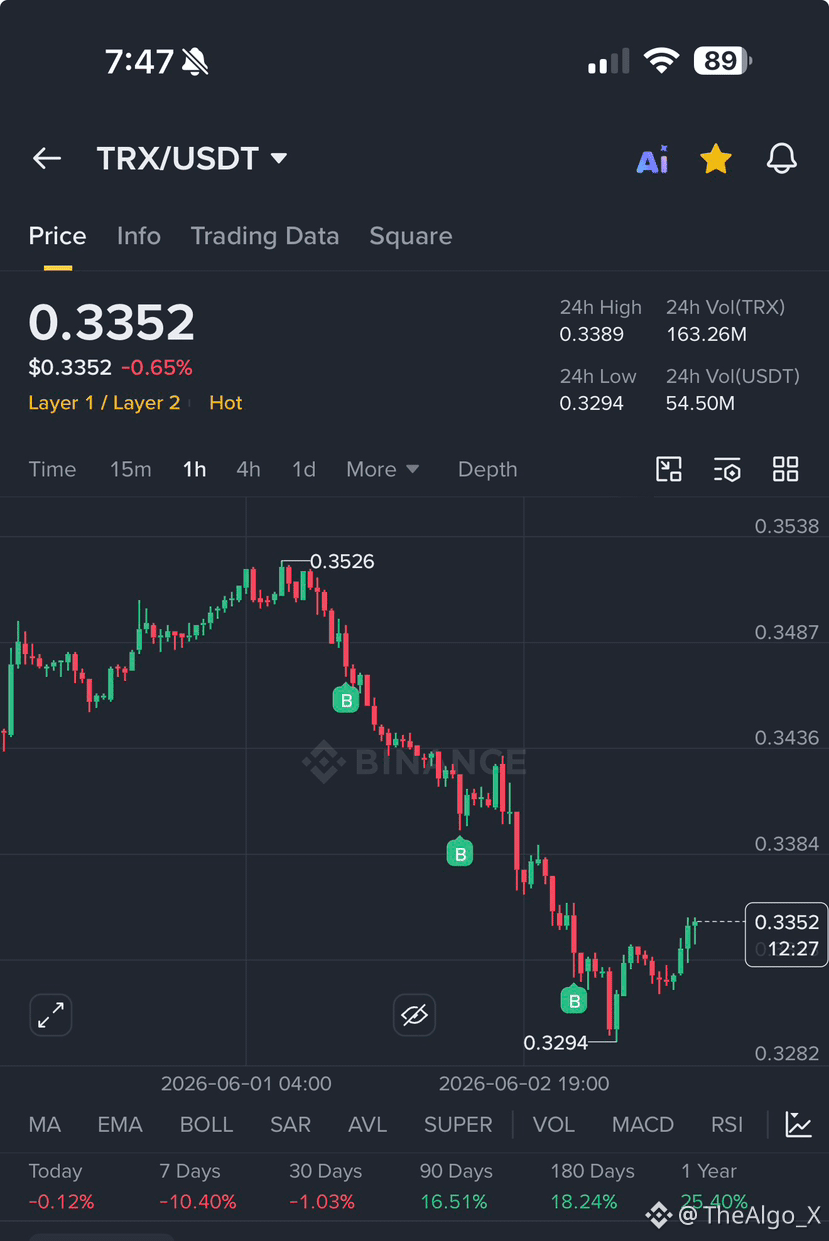829x1241 pixels.
Task: Enable the SAR indicator
Action: point(290,1125)
